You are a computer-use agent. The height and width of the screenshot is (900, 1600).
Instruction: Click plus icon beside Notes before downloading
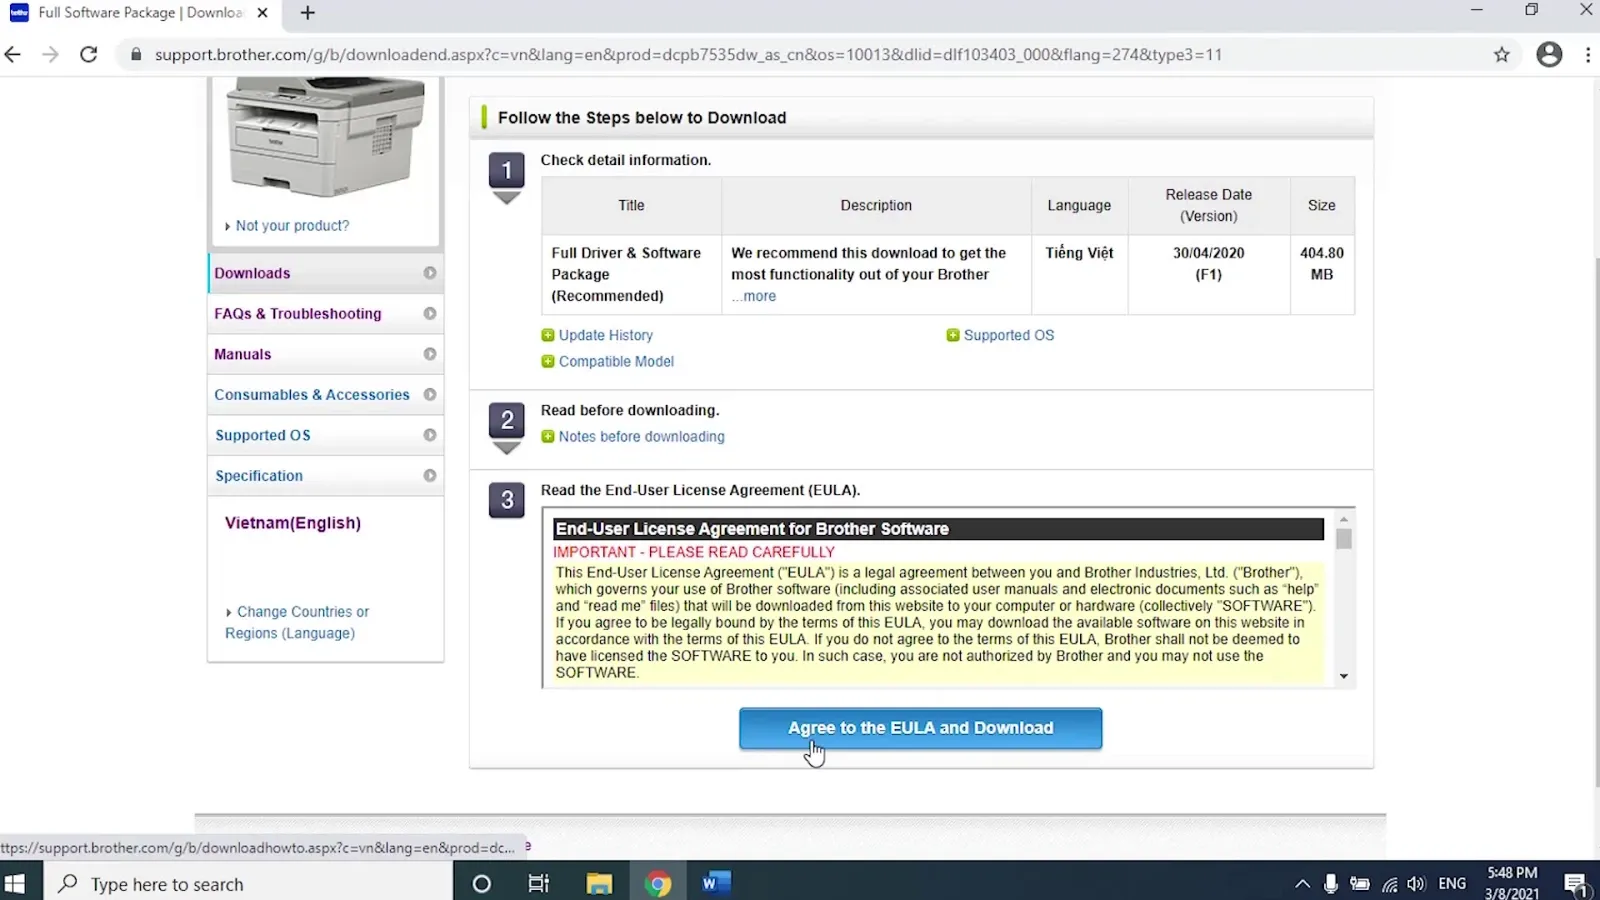point(548,437)
